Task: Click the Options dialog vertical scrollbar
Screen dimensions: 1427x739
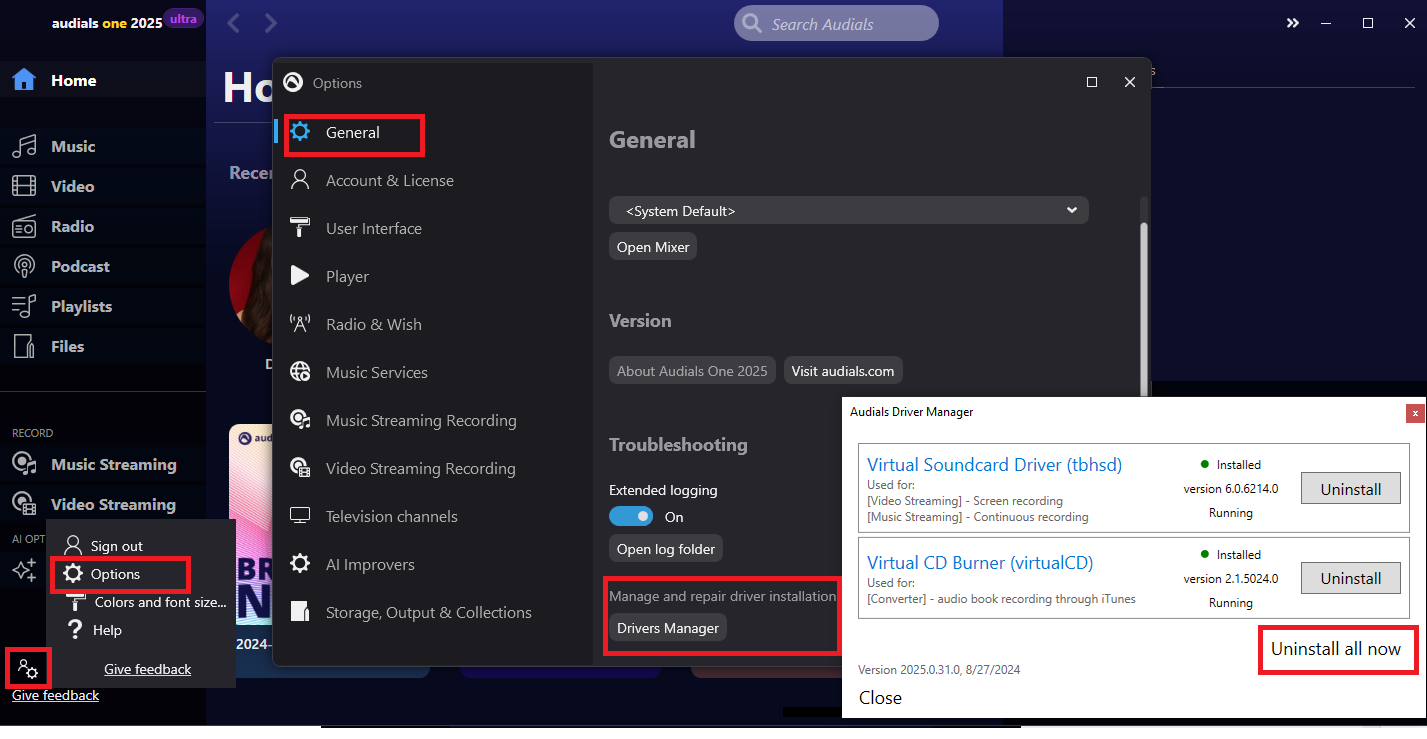Action: click(1145, 310)
